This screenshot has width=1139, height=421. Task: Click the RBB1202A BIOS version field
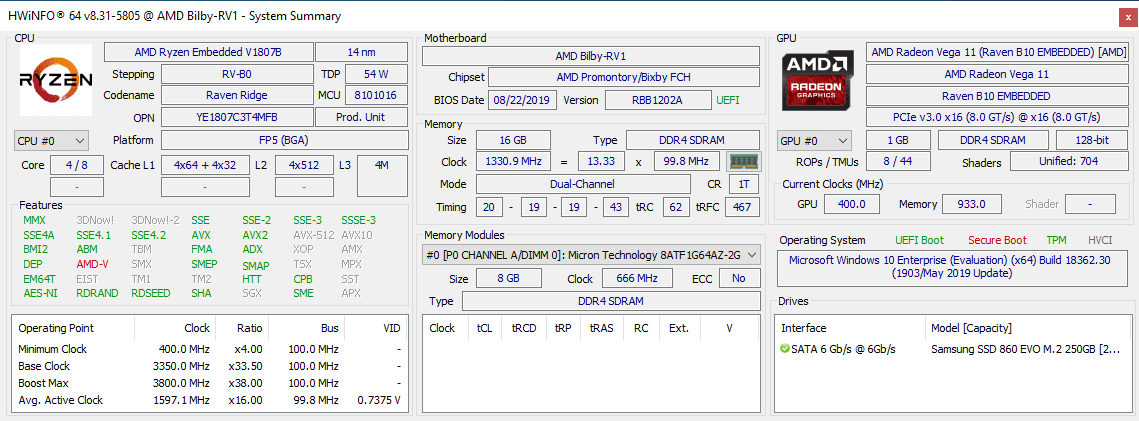658,100
